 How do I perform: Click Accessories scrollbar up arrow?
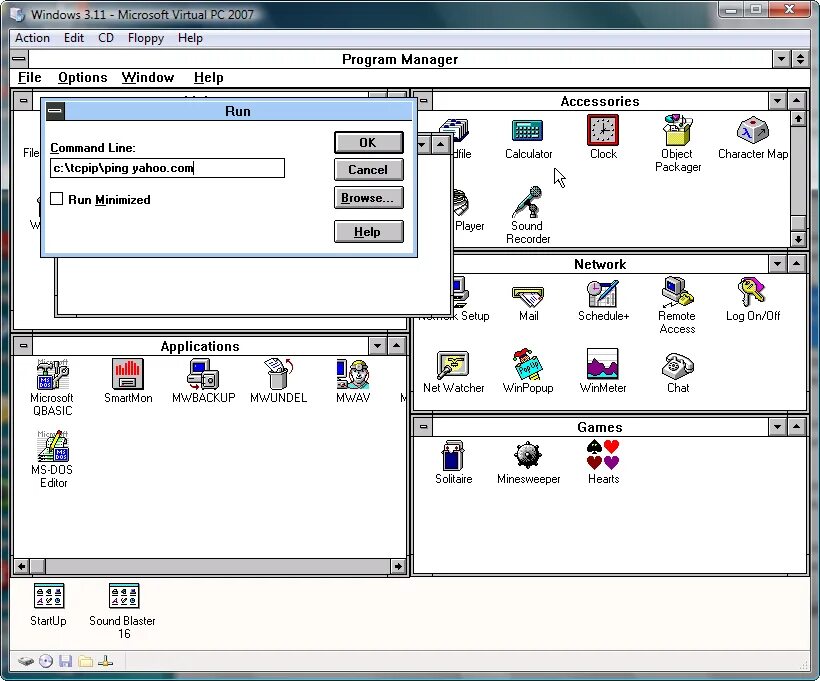(798, 119)
